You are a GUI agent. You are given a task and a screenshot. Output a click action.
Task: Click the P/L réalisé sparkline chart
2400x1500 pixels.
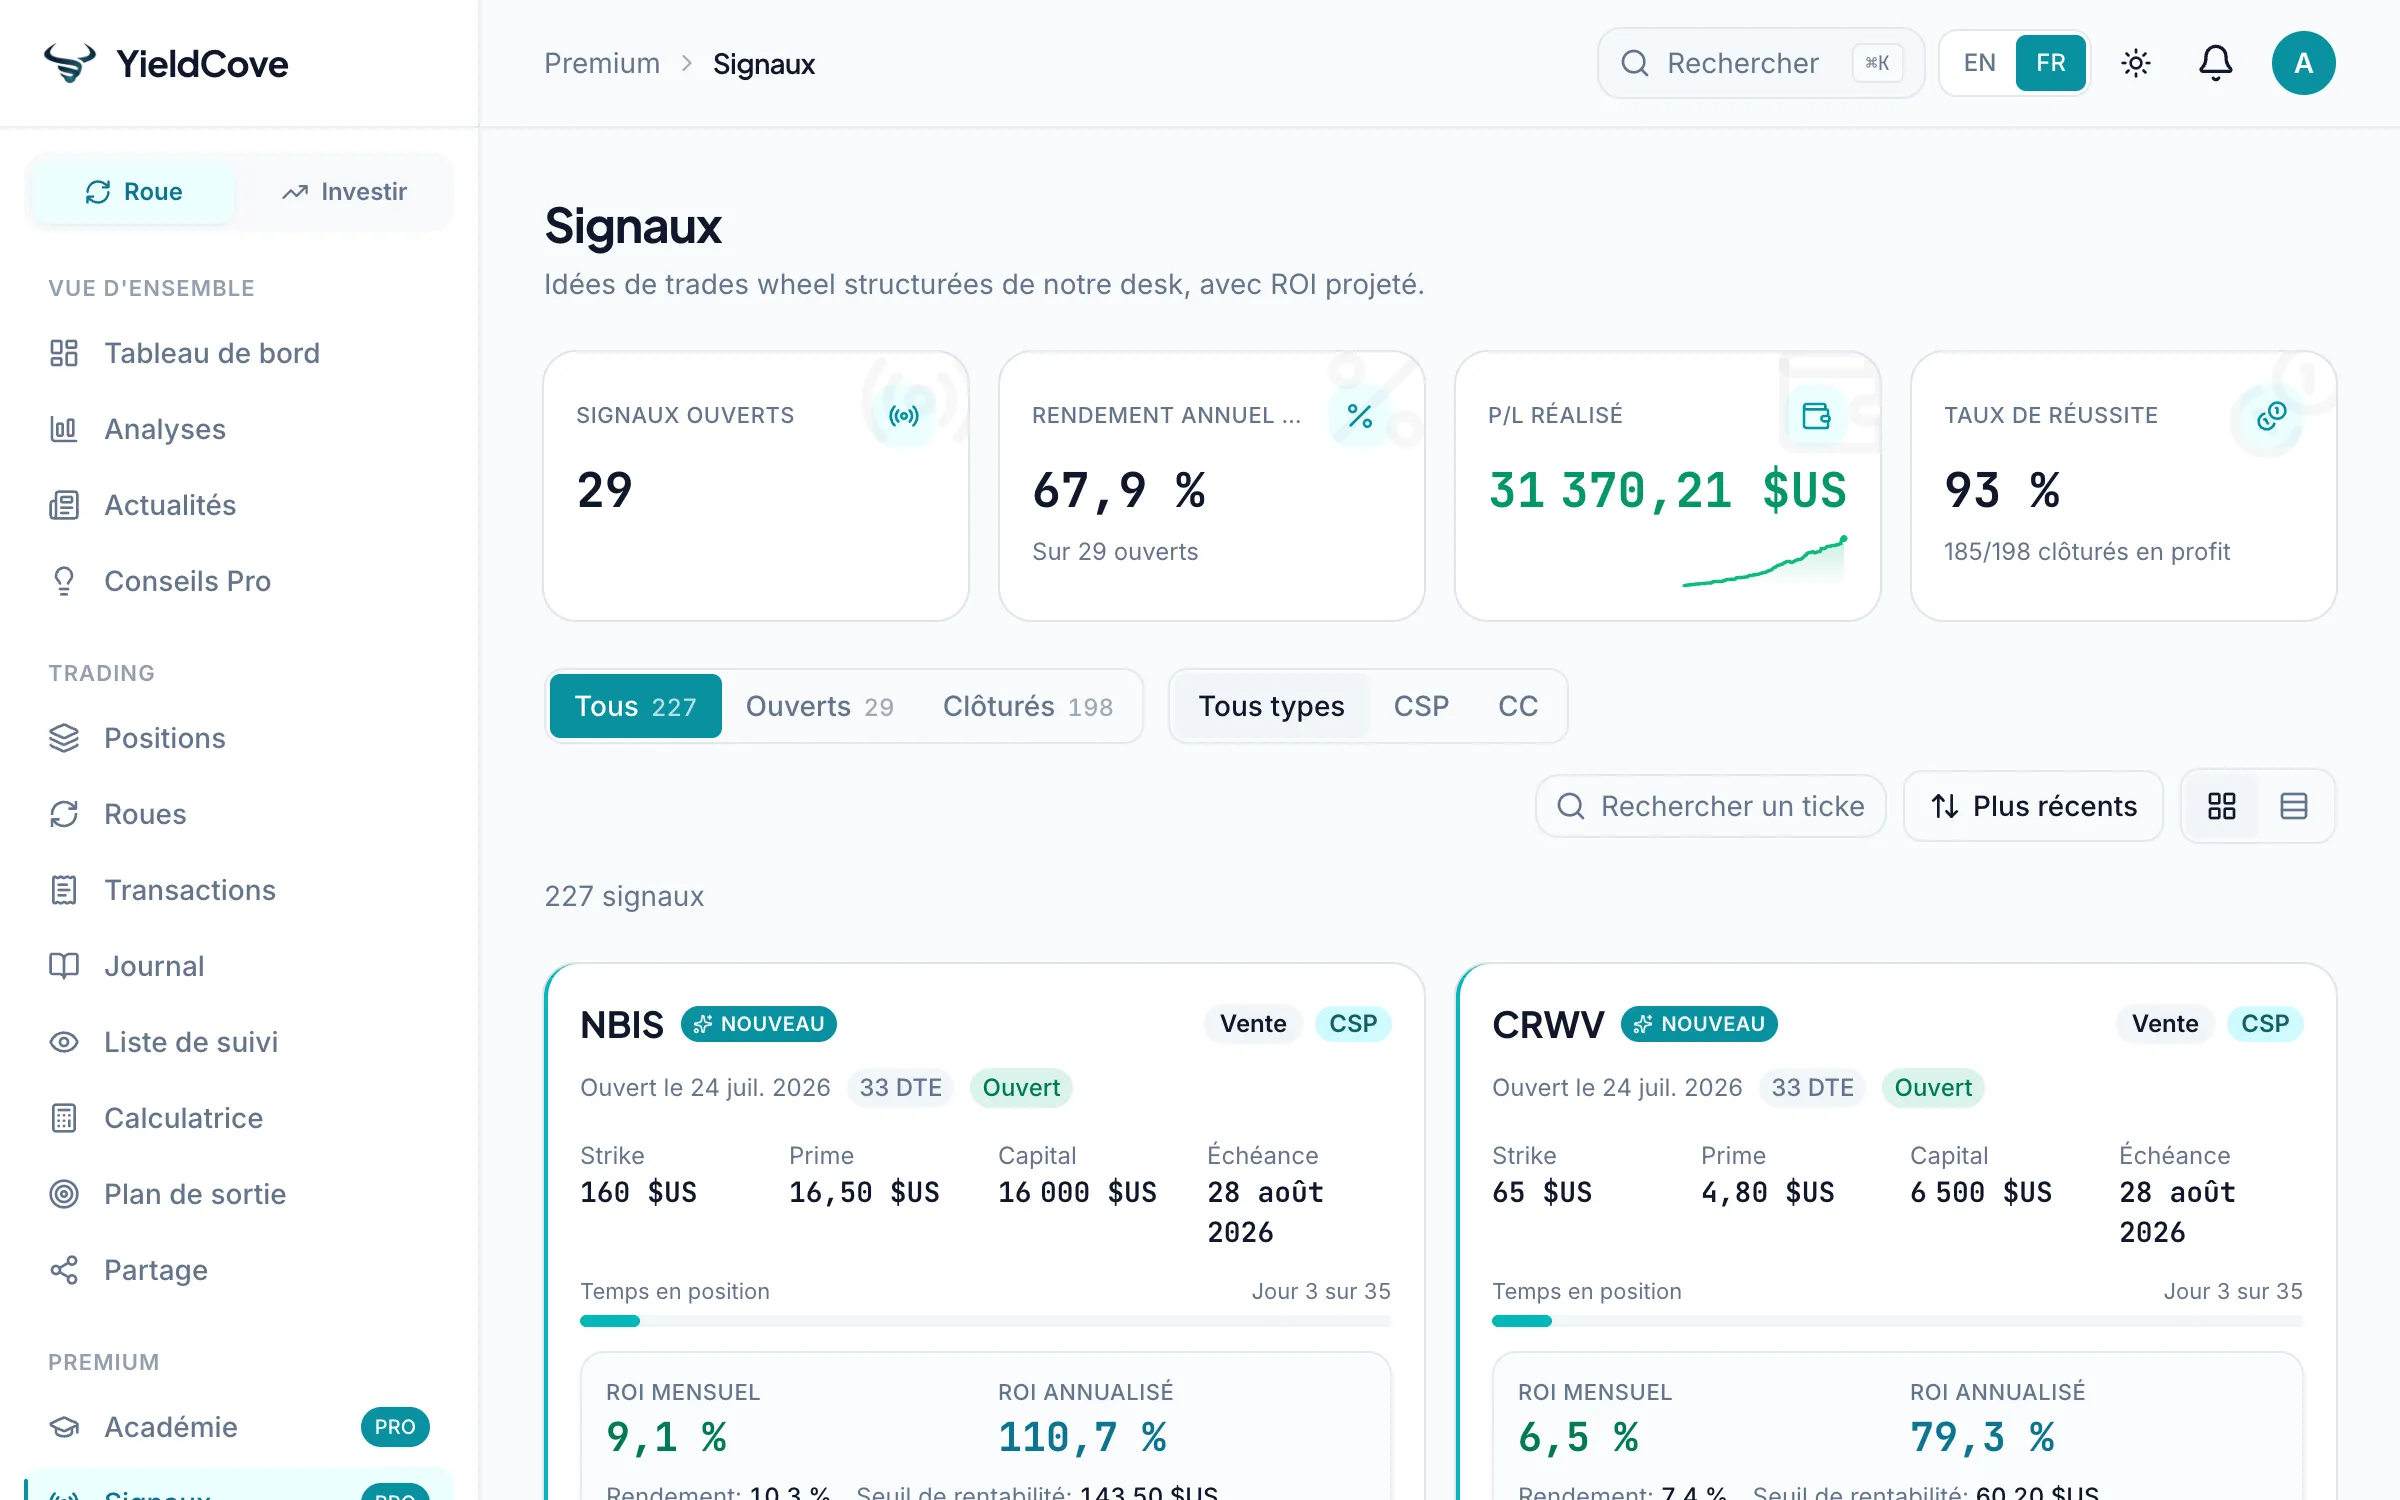tap(1765, 561)
